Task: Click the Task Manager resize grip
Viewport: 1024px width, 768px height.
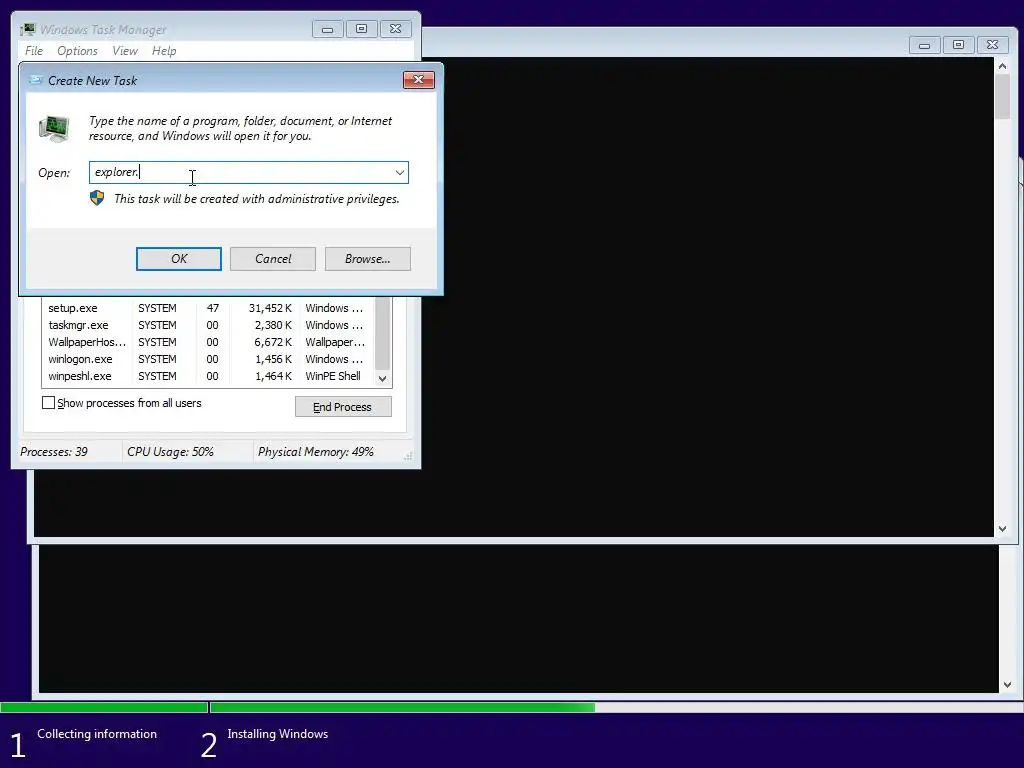Action: pyautogui.click(x=408, y=456)
